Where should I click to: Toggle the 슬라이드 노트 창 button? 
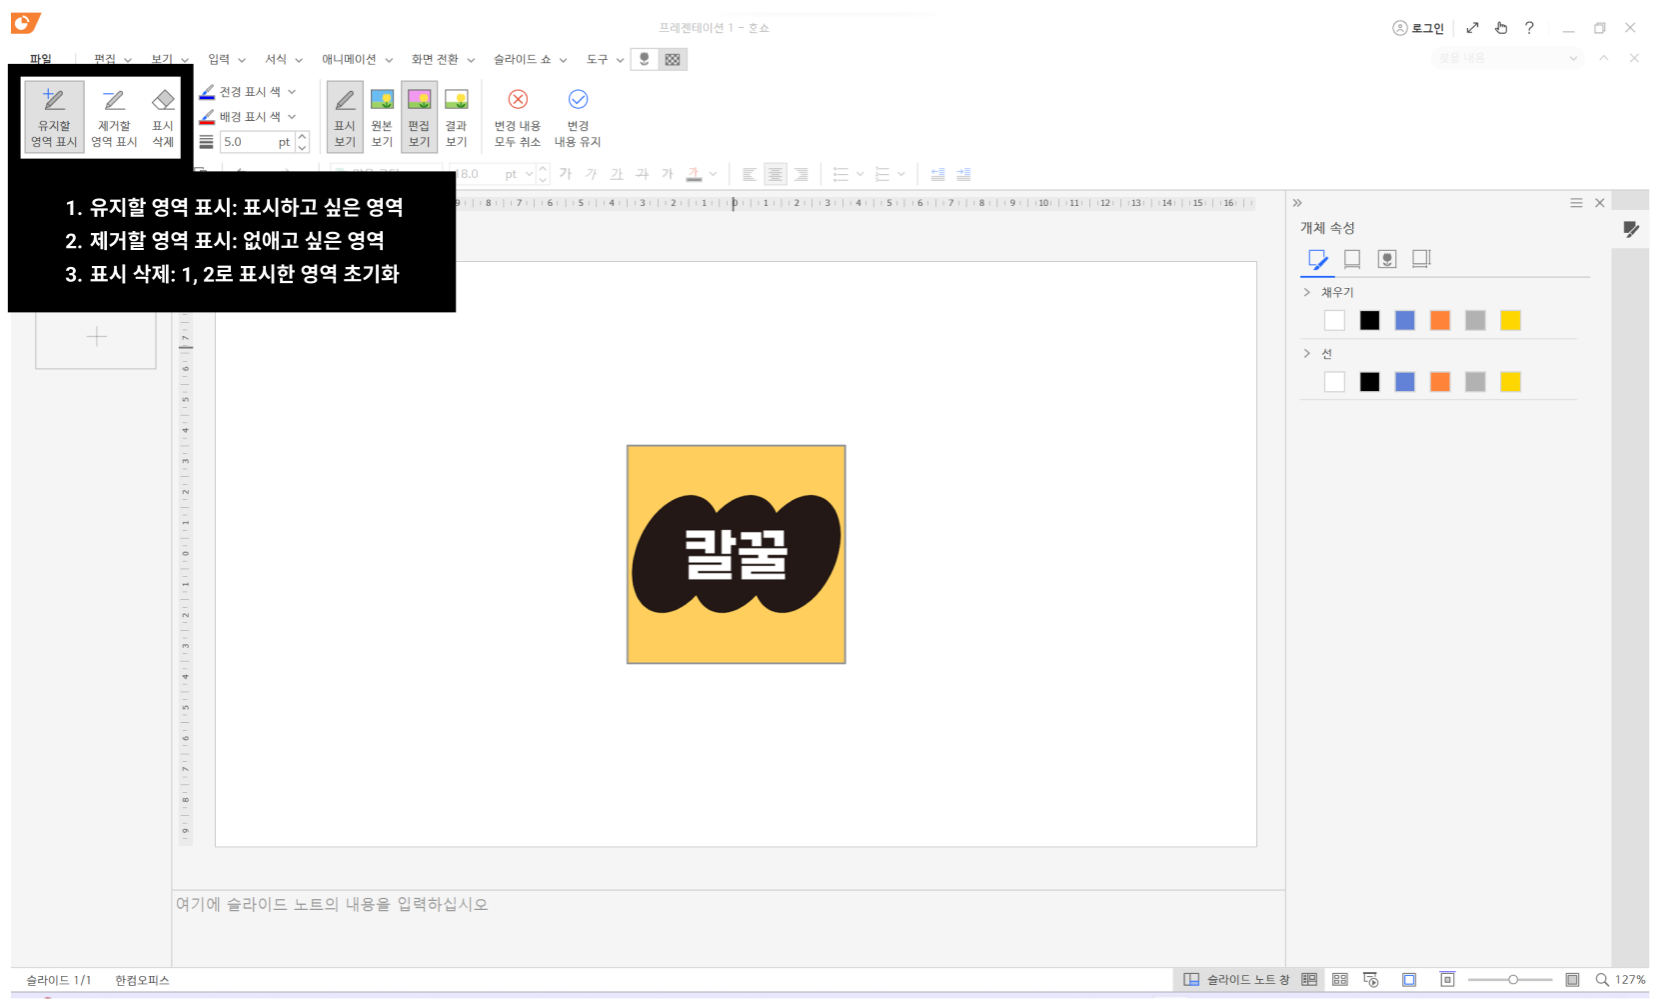1236,980
